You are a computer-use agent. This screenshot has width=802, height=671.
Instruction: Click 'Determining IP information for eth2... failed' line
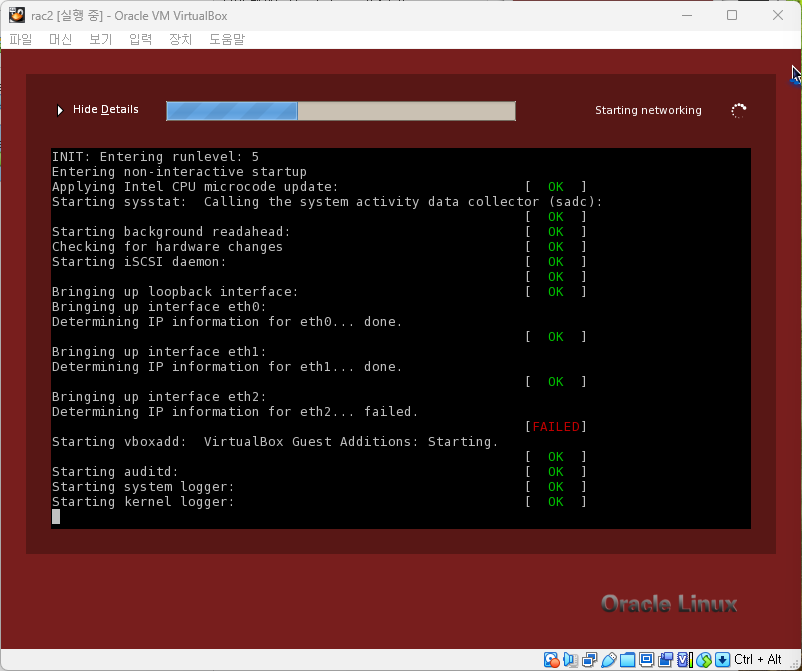click(235, 412)
